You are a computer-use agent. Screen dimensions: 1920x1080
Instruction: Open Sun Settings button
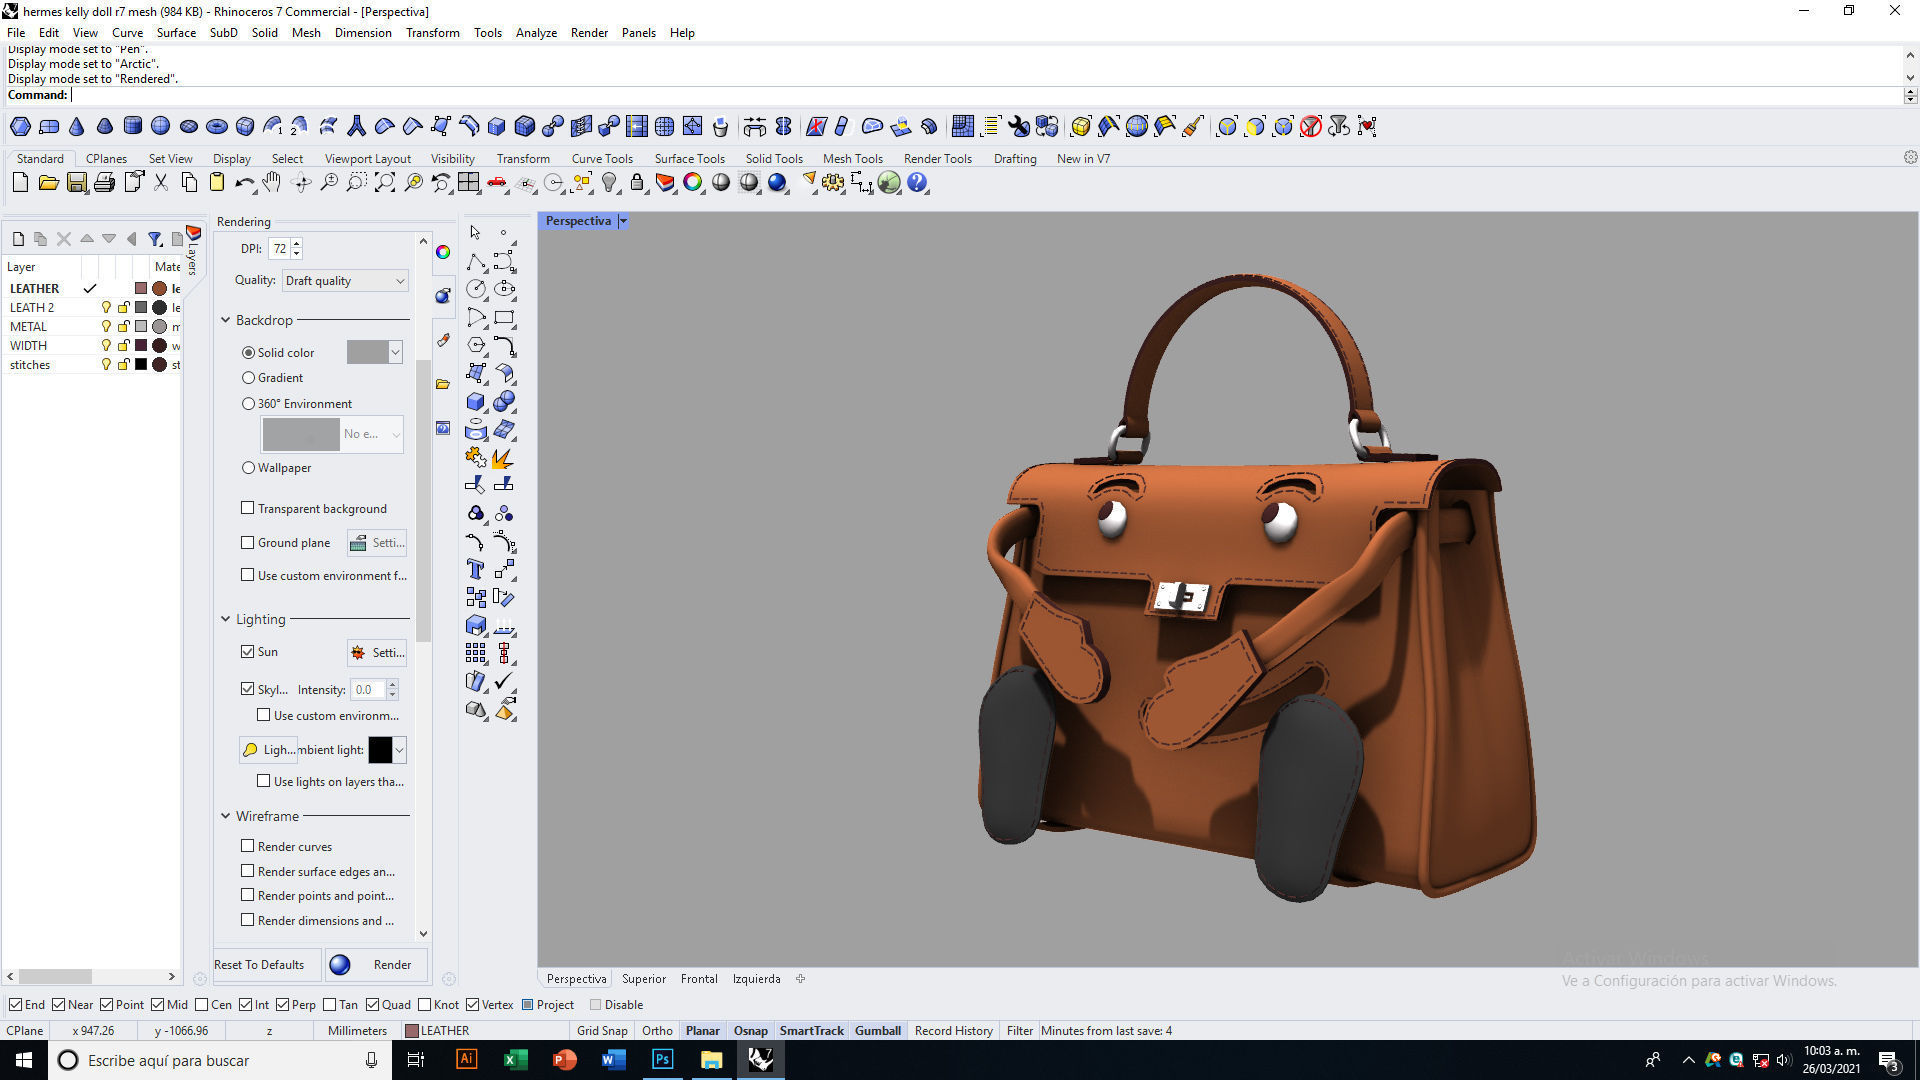coord(377,652)
